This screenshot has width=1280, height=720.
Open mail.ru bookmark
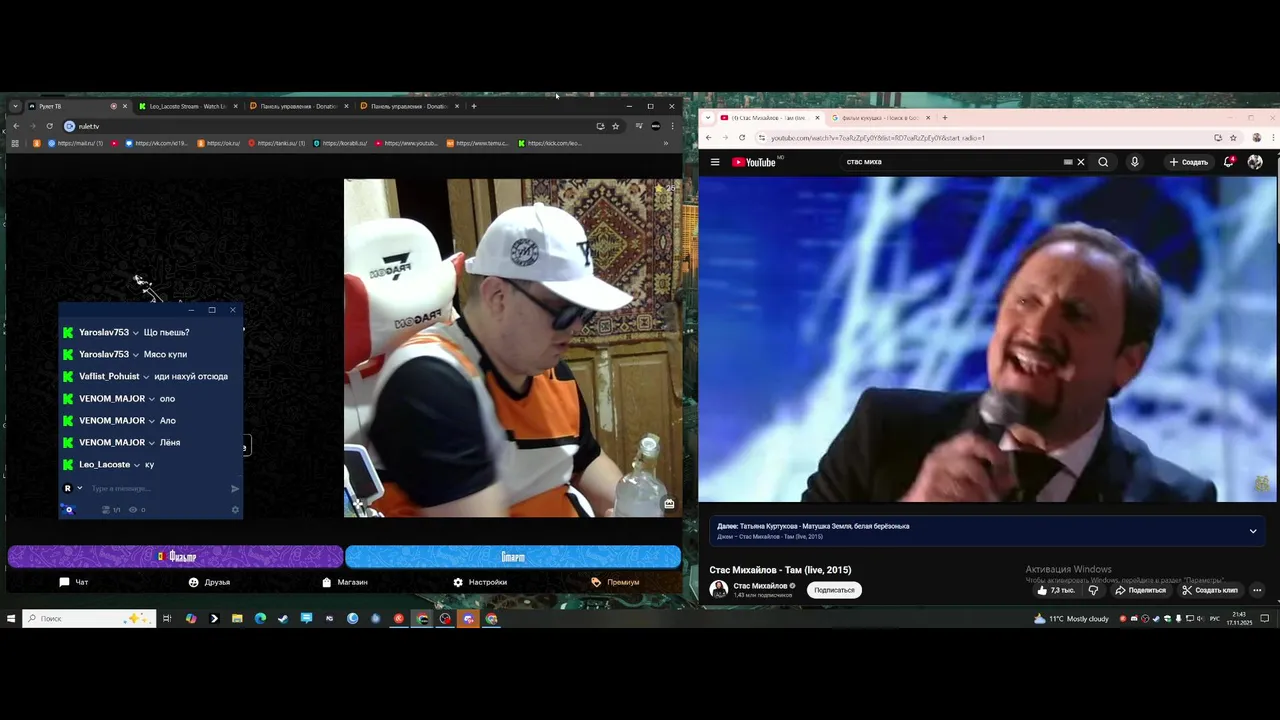75,143
